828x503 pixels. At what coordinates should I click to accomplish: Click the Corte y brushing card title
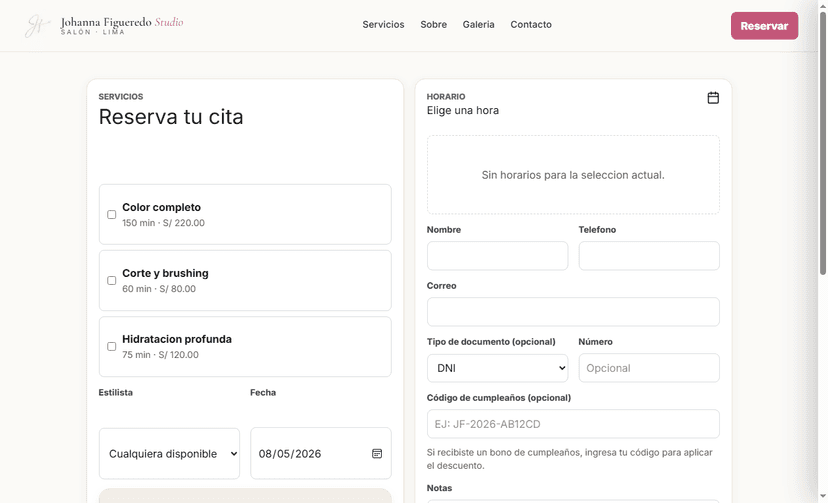pyautogui.click(x=165, y=273)
